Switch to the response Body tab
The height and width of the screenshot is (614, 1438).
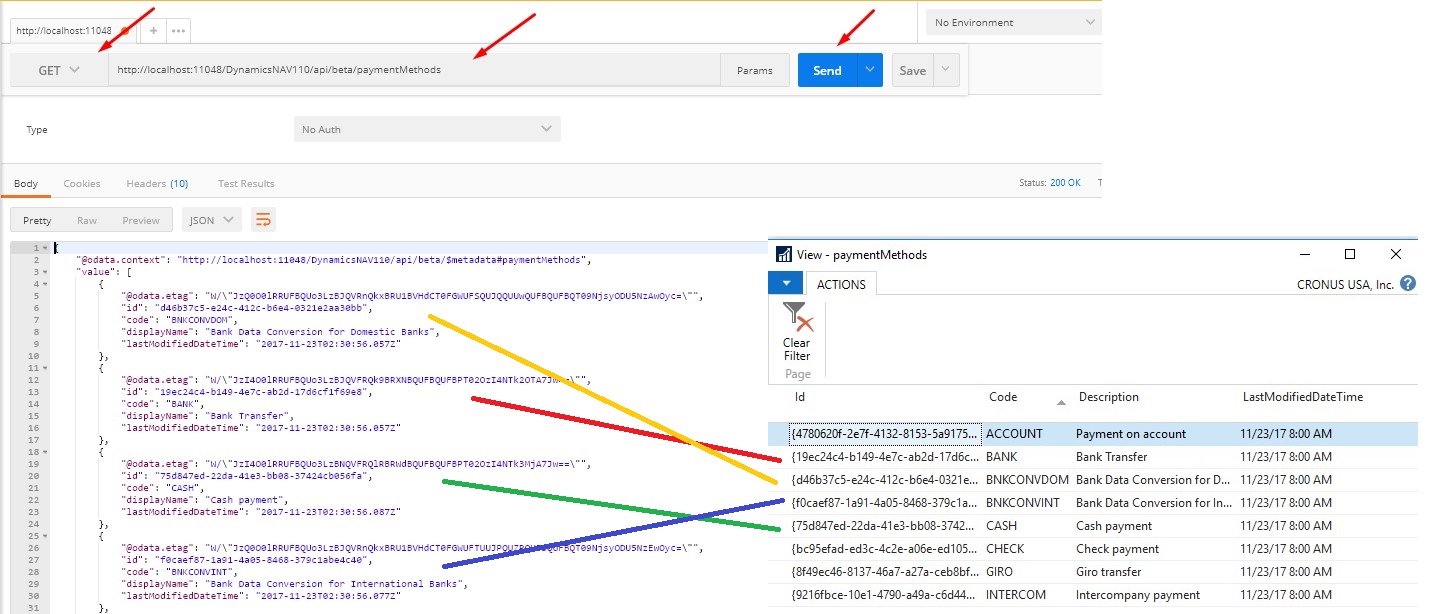pos(26,184)
